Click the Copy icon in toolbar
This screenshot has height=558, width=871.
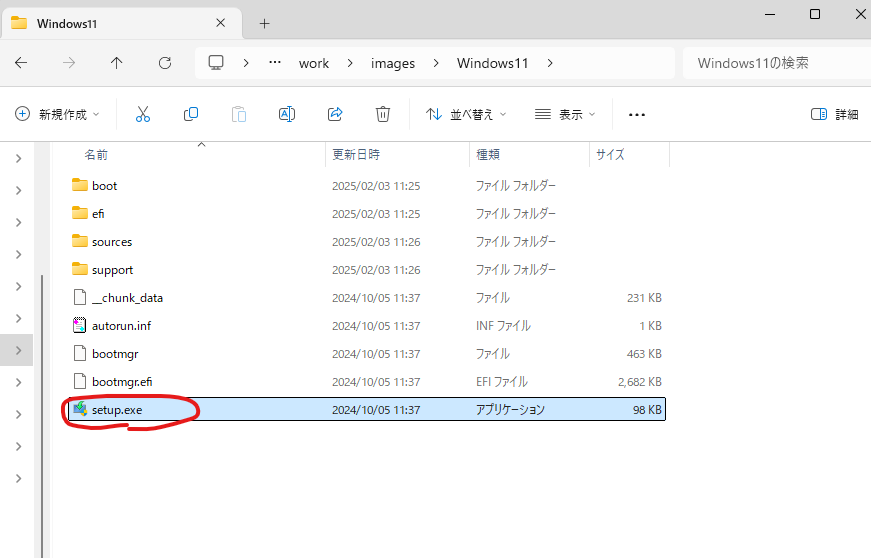[191, 114]
